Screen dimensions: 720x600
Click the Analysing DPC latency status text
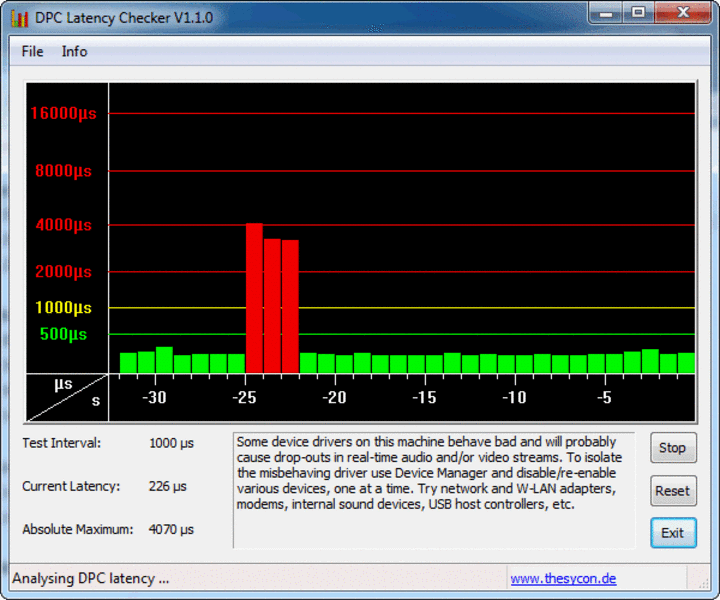coord(90,579)
